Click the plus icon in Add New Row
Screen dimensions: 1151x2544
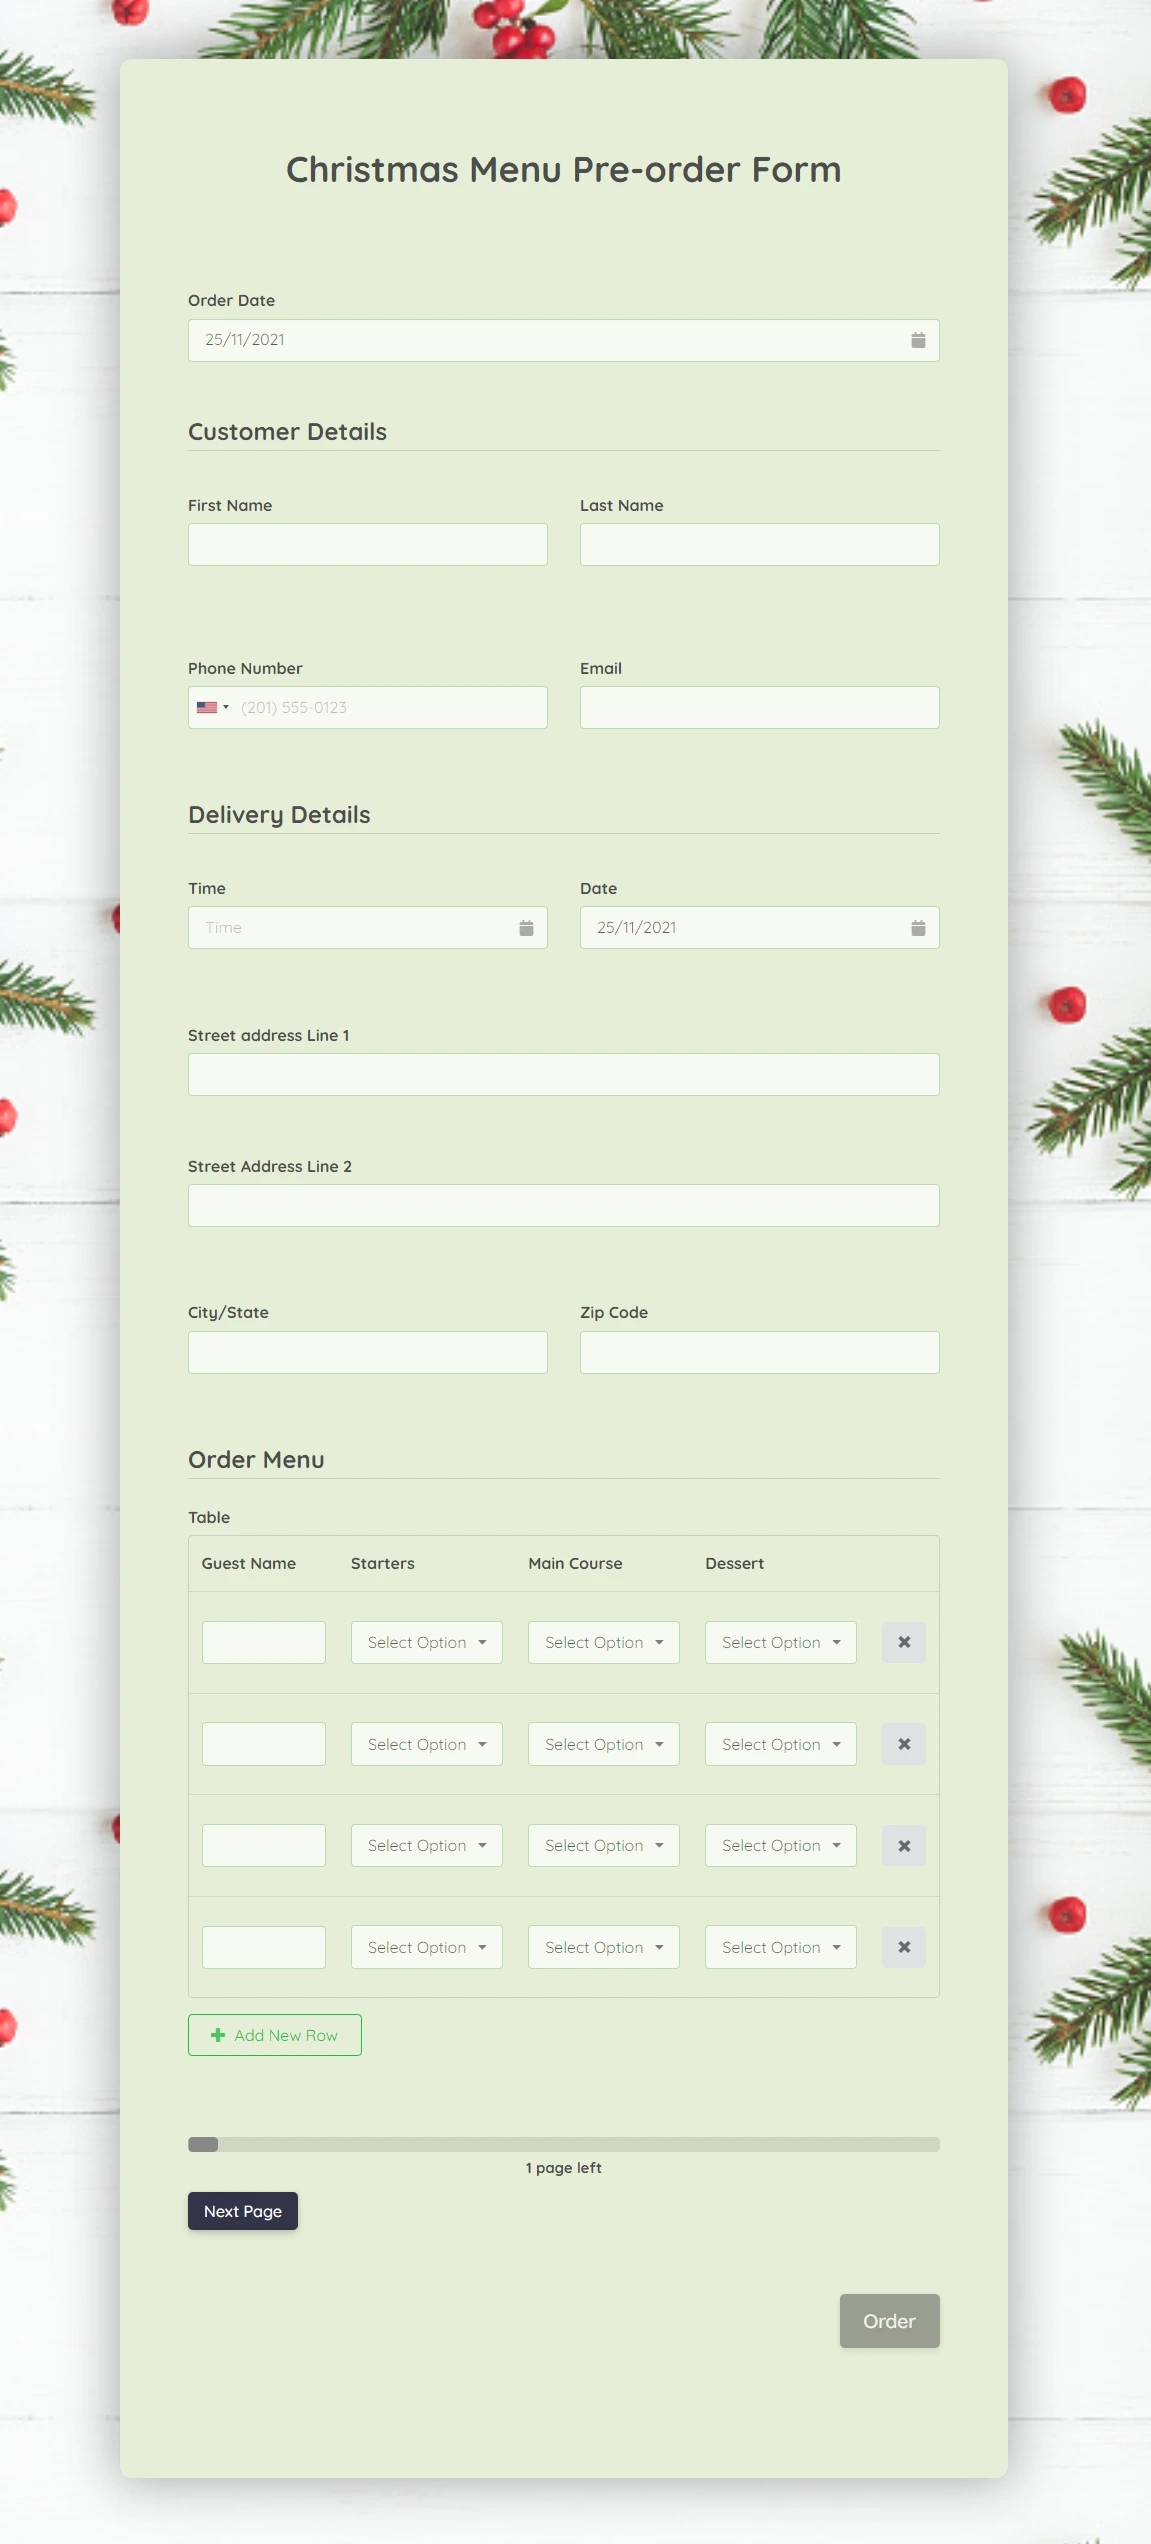pyautogui.click(x=218, y=2035)
